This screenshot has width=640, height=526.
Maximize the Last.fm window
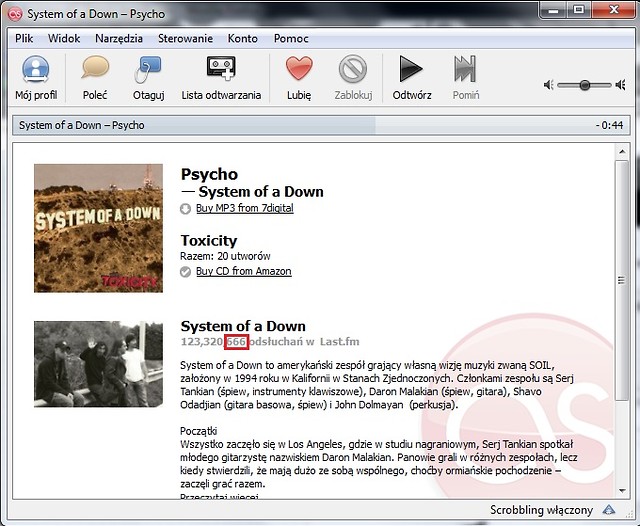pyautogui.click(x=579, y=10)
